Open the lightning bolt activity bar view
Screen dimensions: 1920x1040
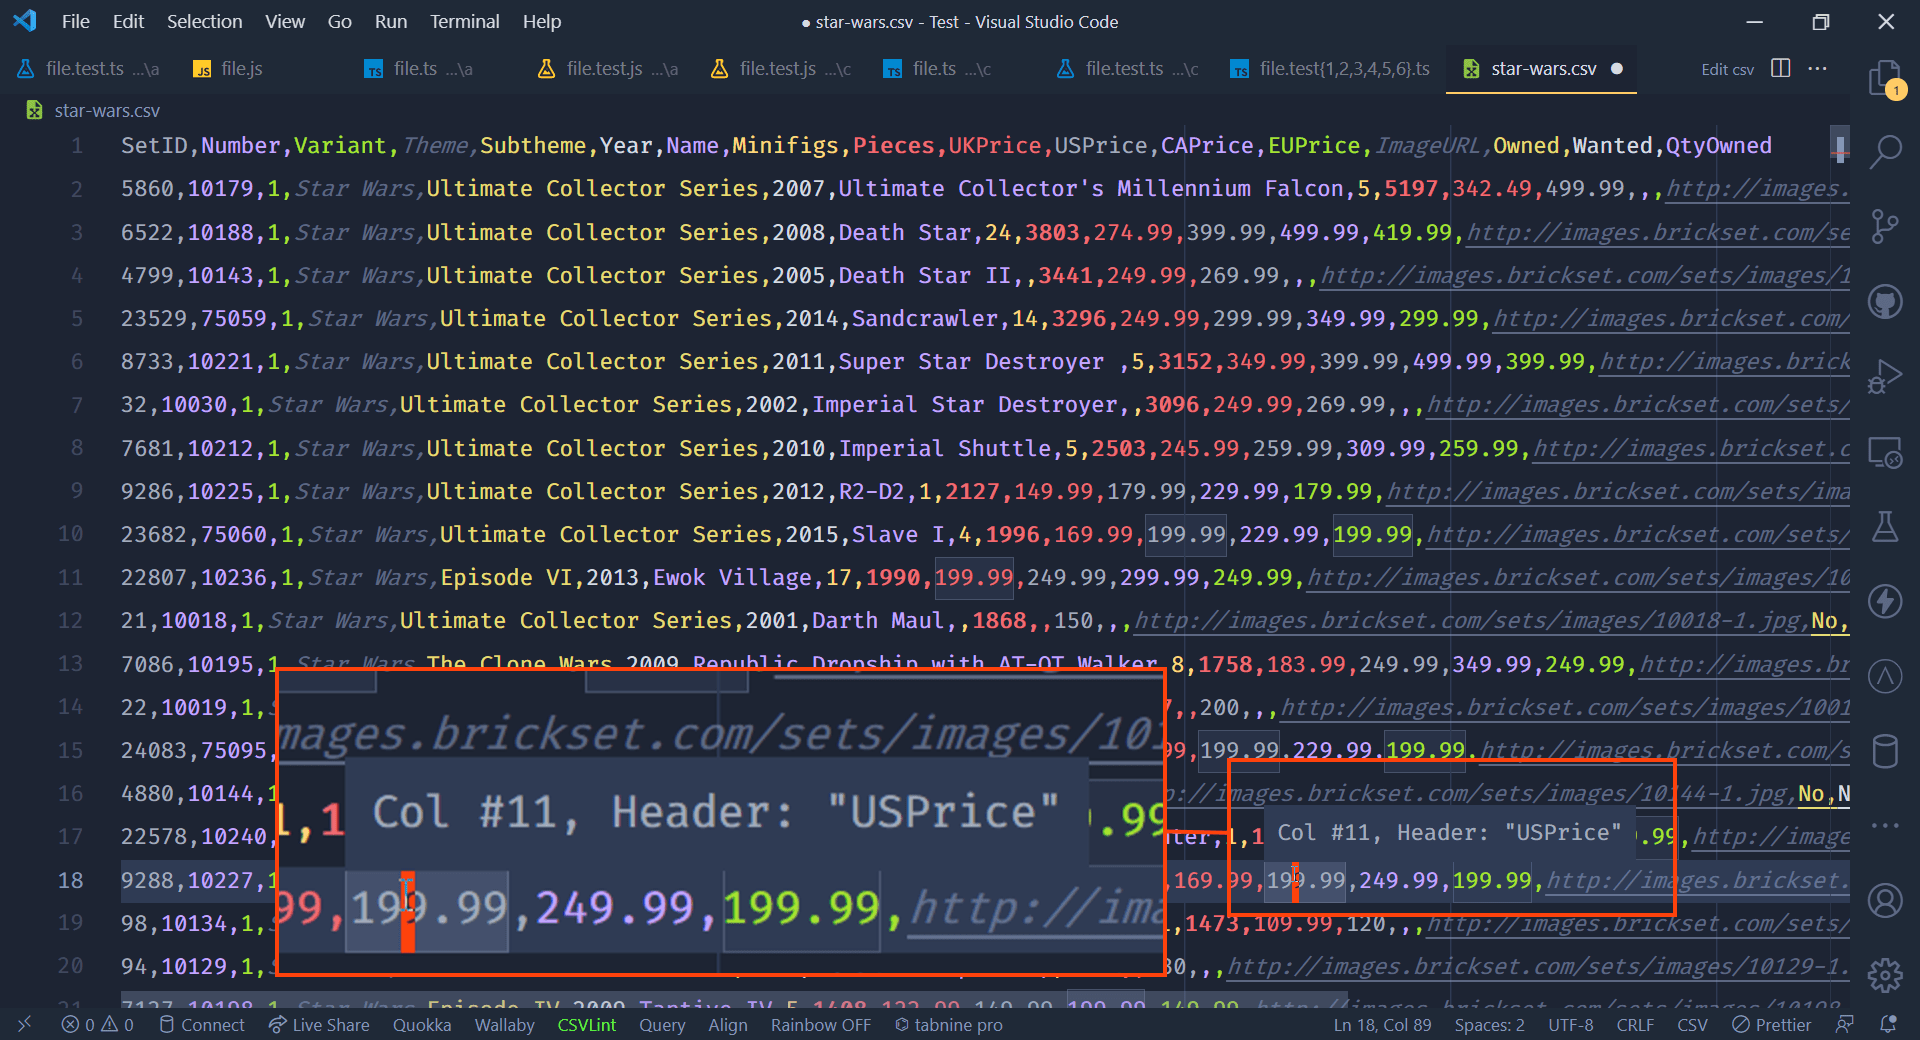pos(1885,601)
